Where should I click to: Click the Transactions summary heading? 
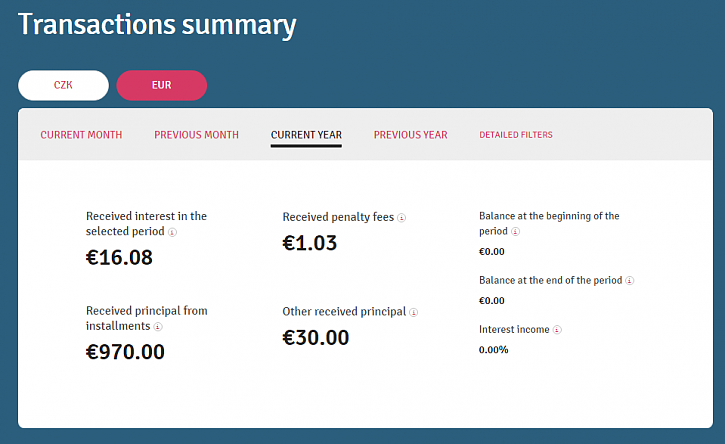coord(157,25)
